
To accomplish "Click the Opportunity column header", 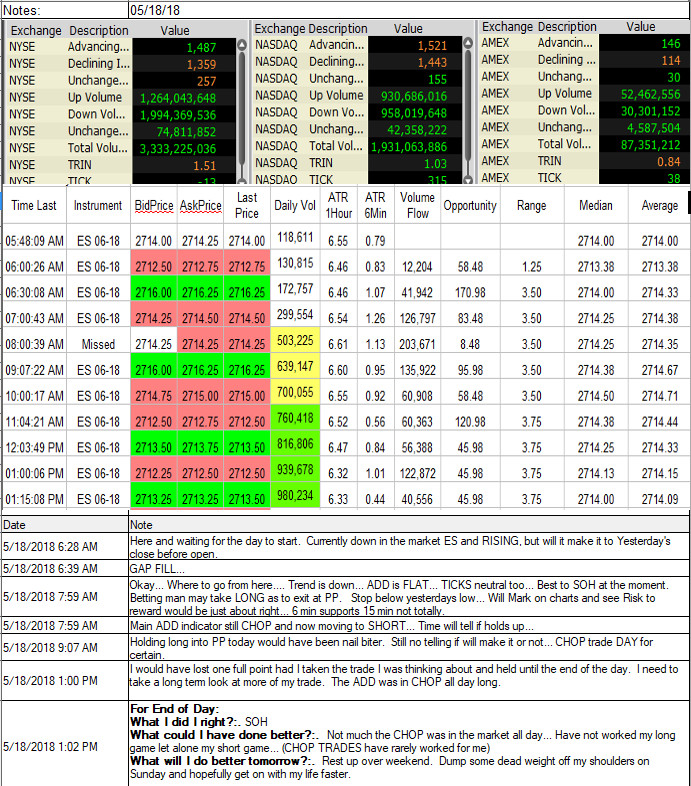I will (470, 206).
